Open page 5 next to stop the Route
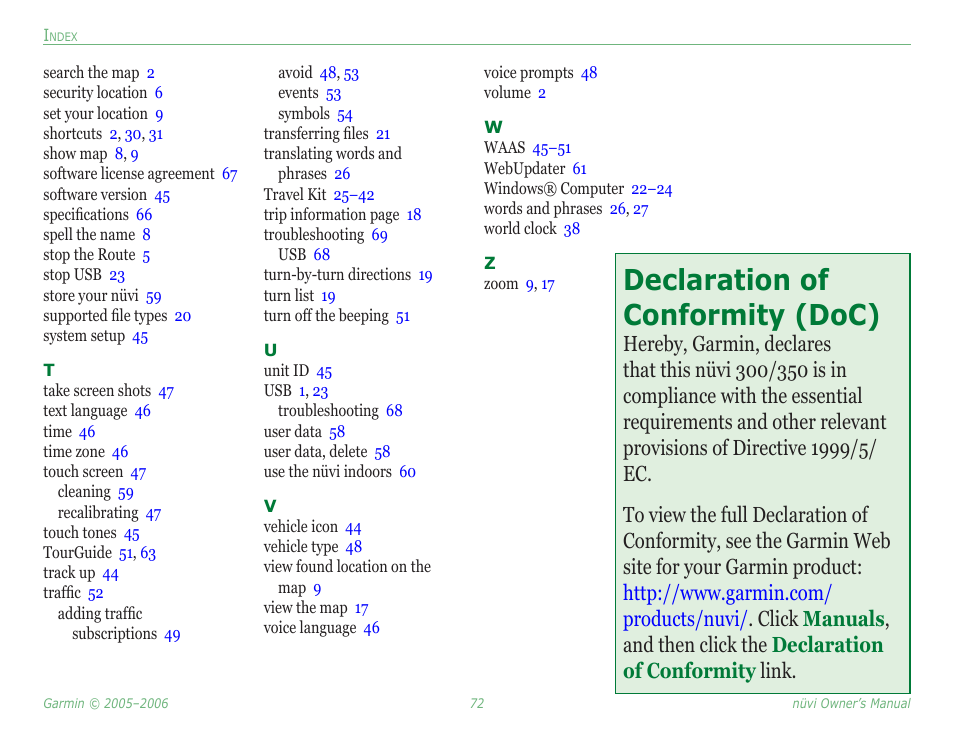 click(x=146, y=256)
